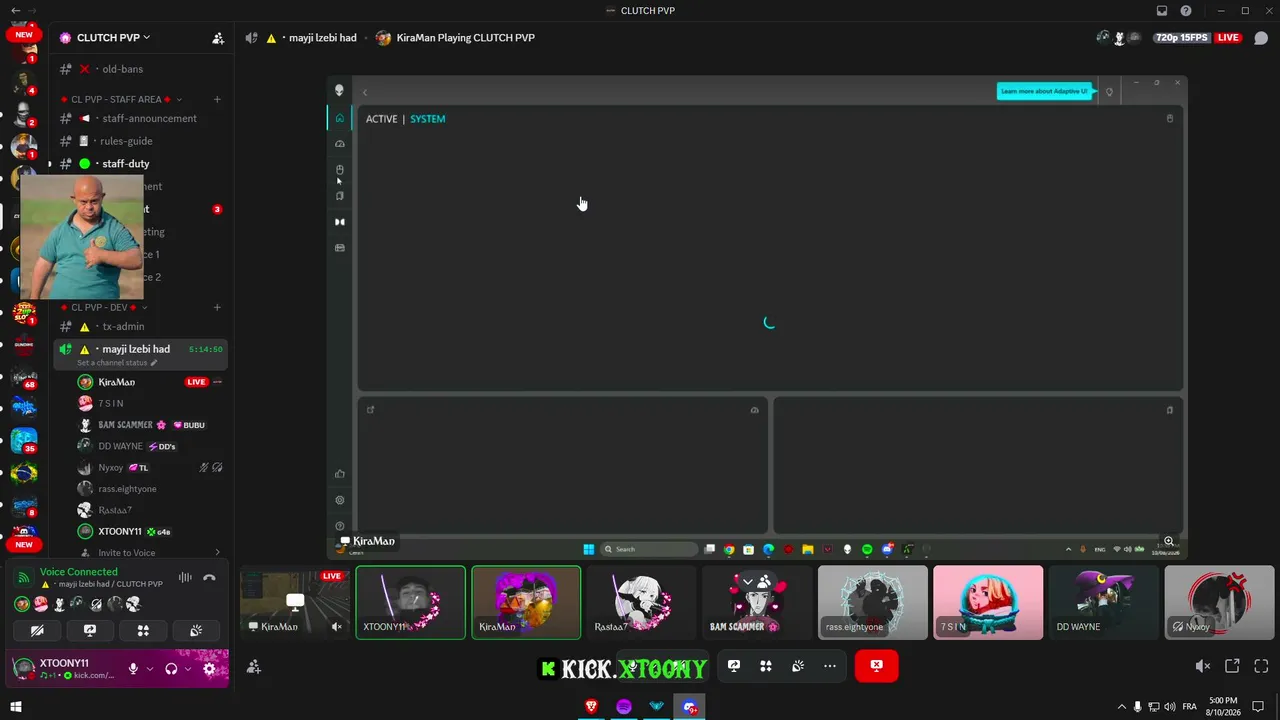This screenshot has width=1280, height=720.
Task: Pop out the stream window
Action: click(x=1232, y=666)
